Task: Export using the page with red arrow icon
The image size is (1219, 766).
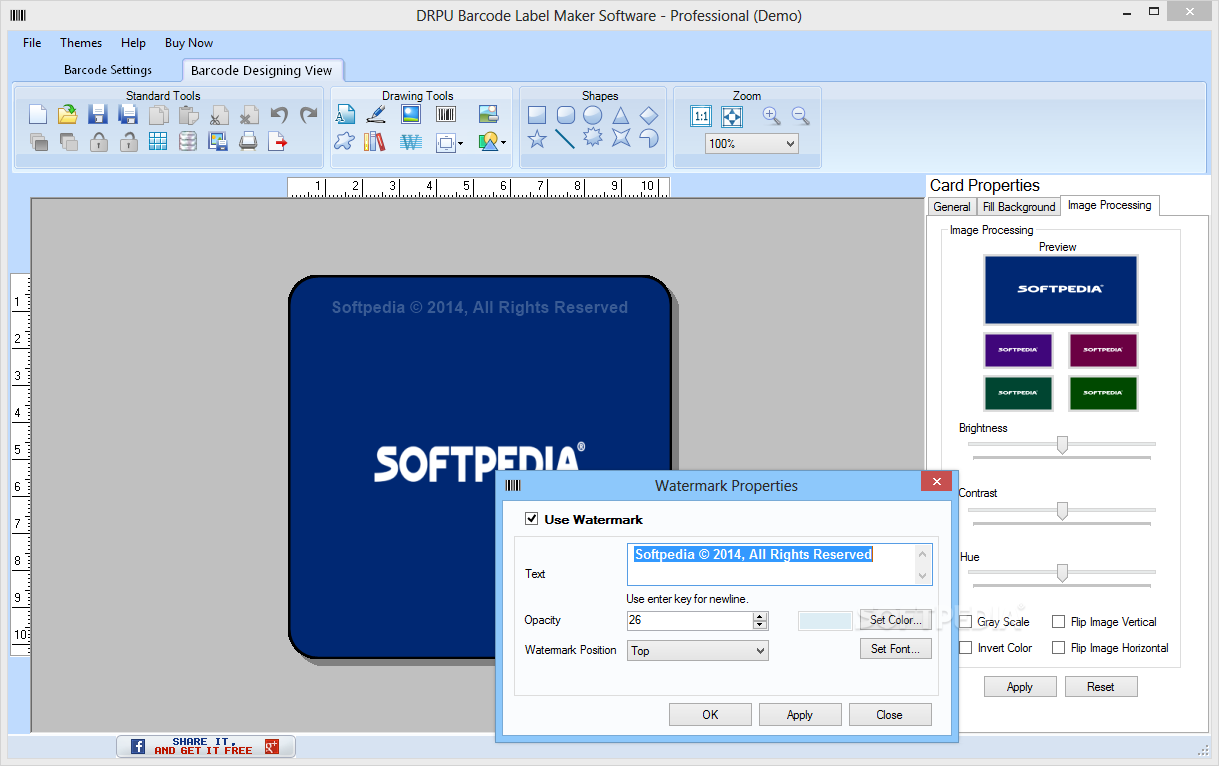Action: pyautogui.click(x=278, y=141)
